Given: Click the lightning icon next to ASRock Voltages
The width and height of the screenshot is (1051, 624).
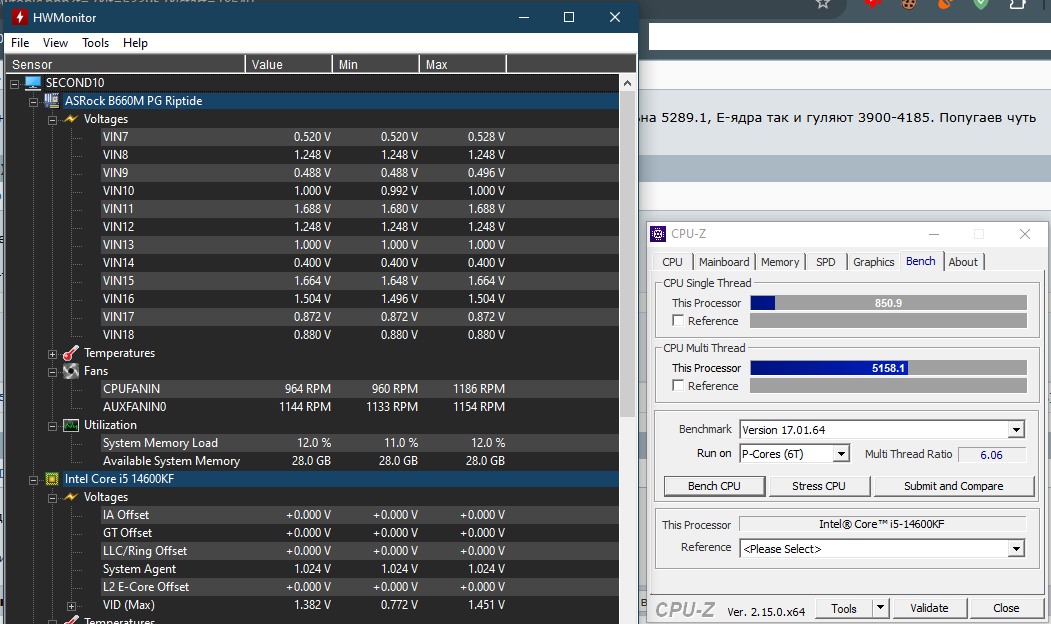Looking at the screenshot, I should point(70,119).
